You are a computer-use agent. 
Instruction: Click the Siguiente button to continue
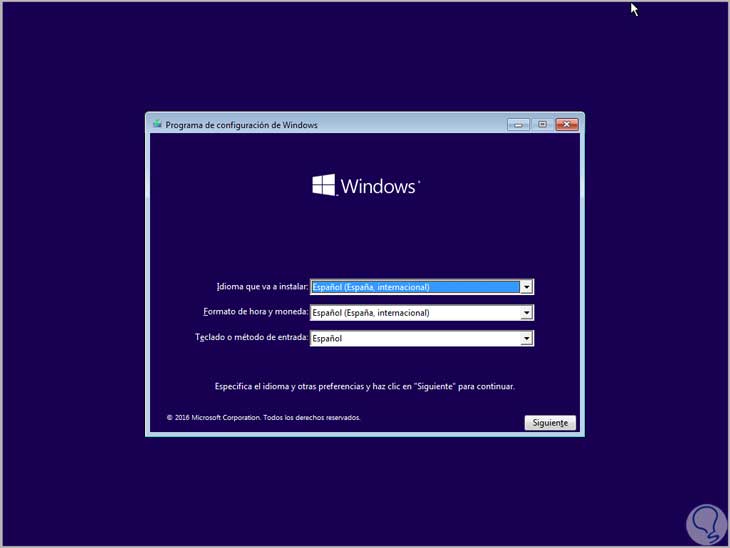[x=550, y=422]
